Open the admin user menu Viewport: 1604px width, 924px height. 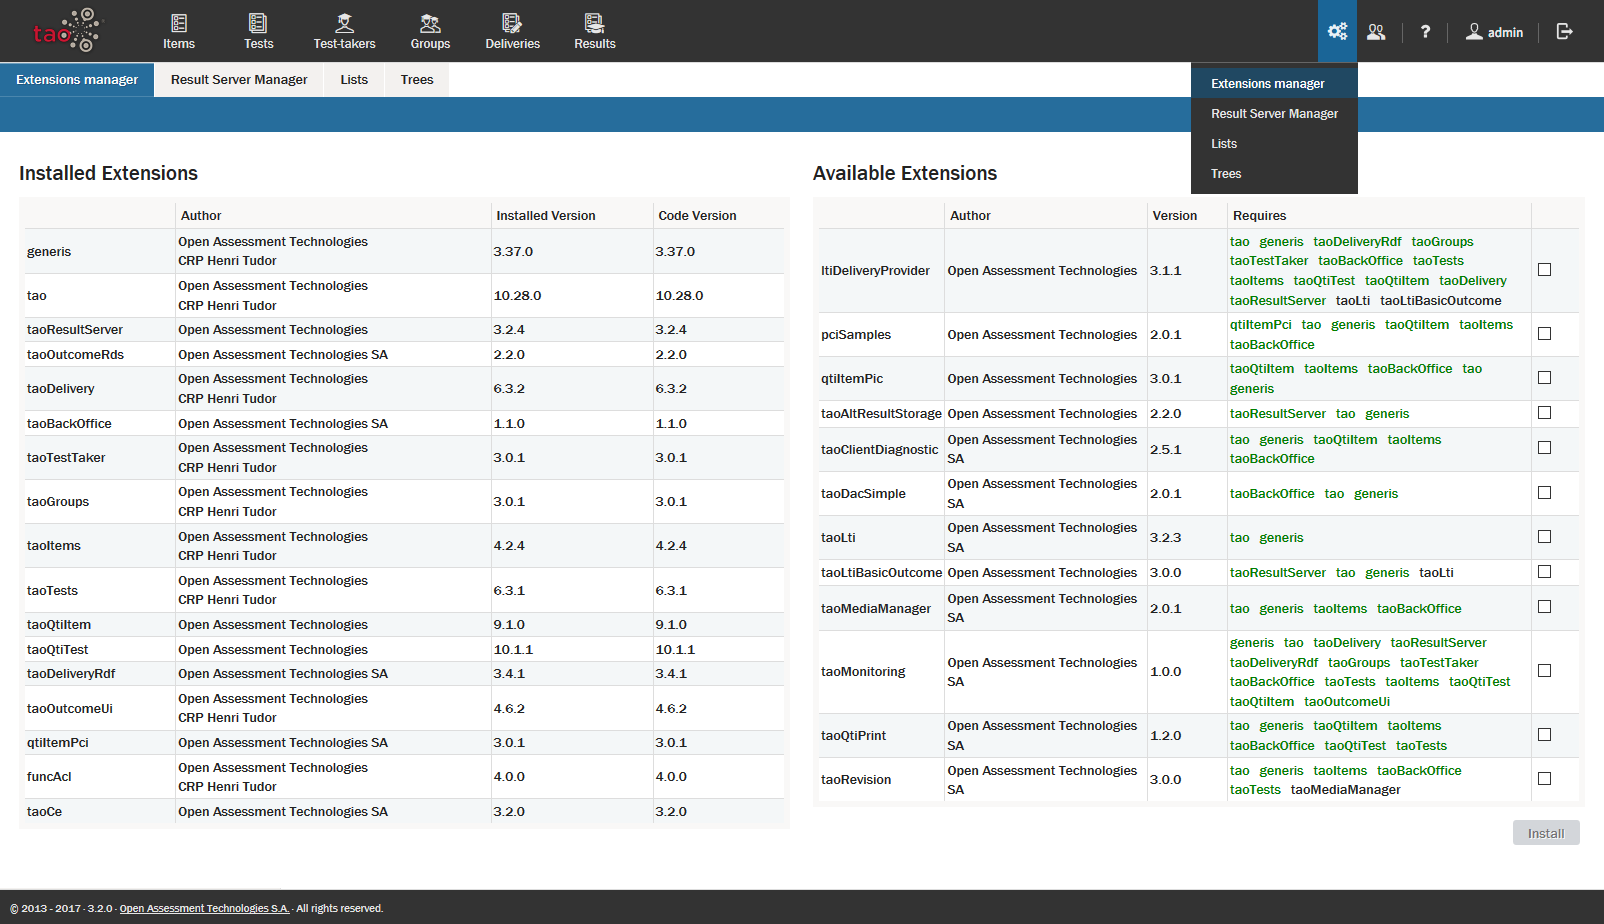coord(1494,32)
